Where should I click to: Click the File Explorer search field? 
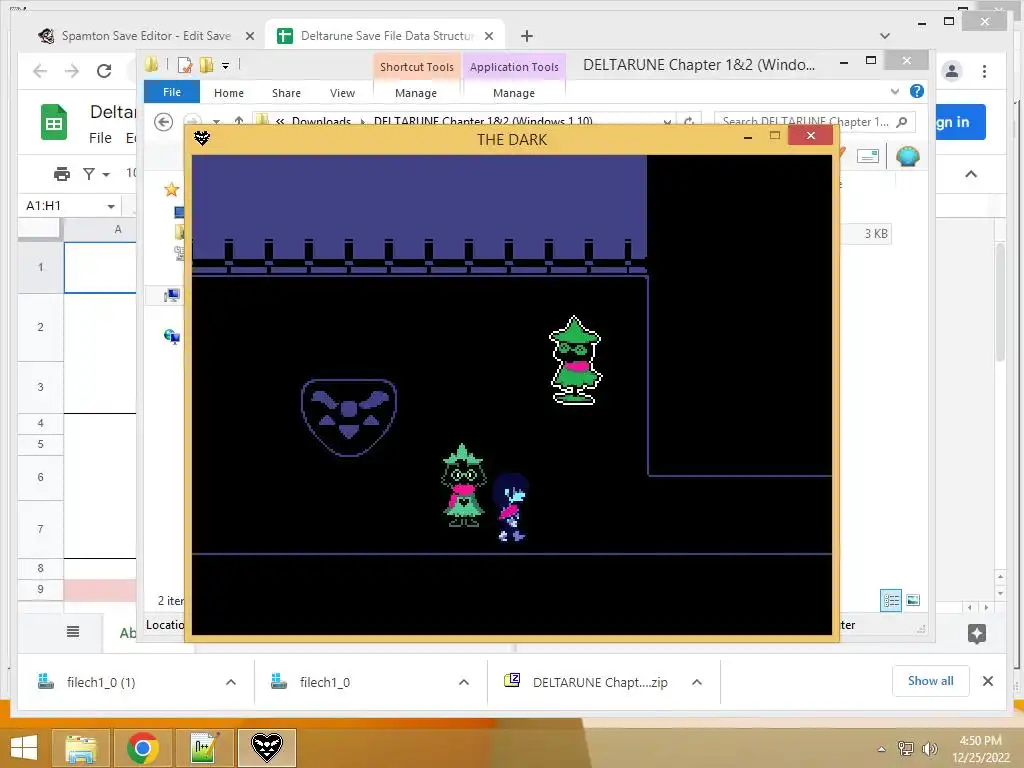click(814, 121)
